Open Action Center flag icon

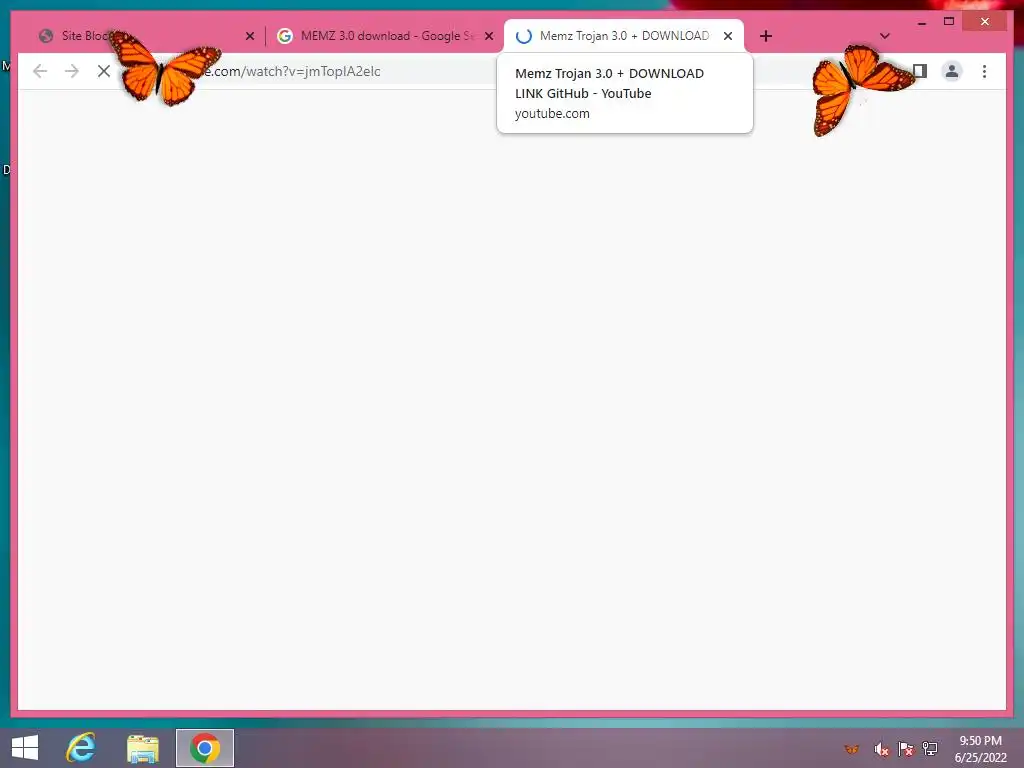pyautogui.click(x=906, y=749)
